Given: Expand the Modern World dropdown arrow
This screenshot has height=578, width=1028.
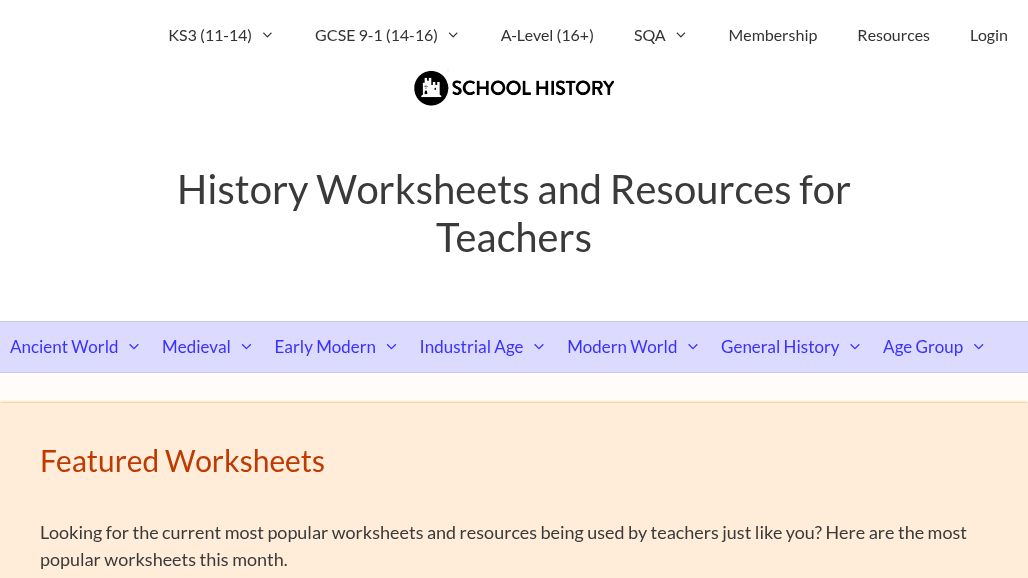Looking at the screenshot, I should [692, 346].
